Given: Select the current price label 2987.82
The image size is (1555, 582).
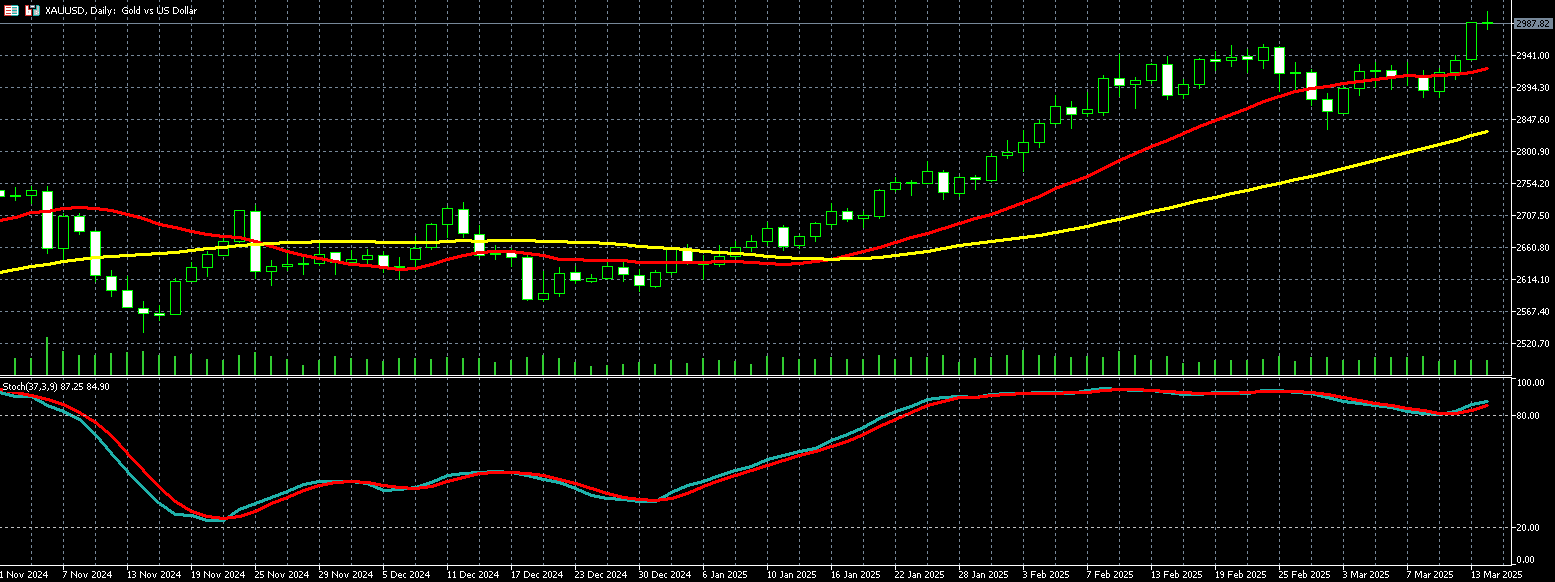Looking at the screenshot, I should pyautogui.click(x=1531, y=23).
